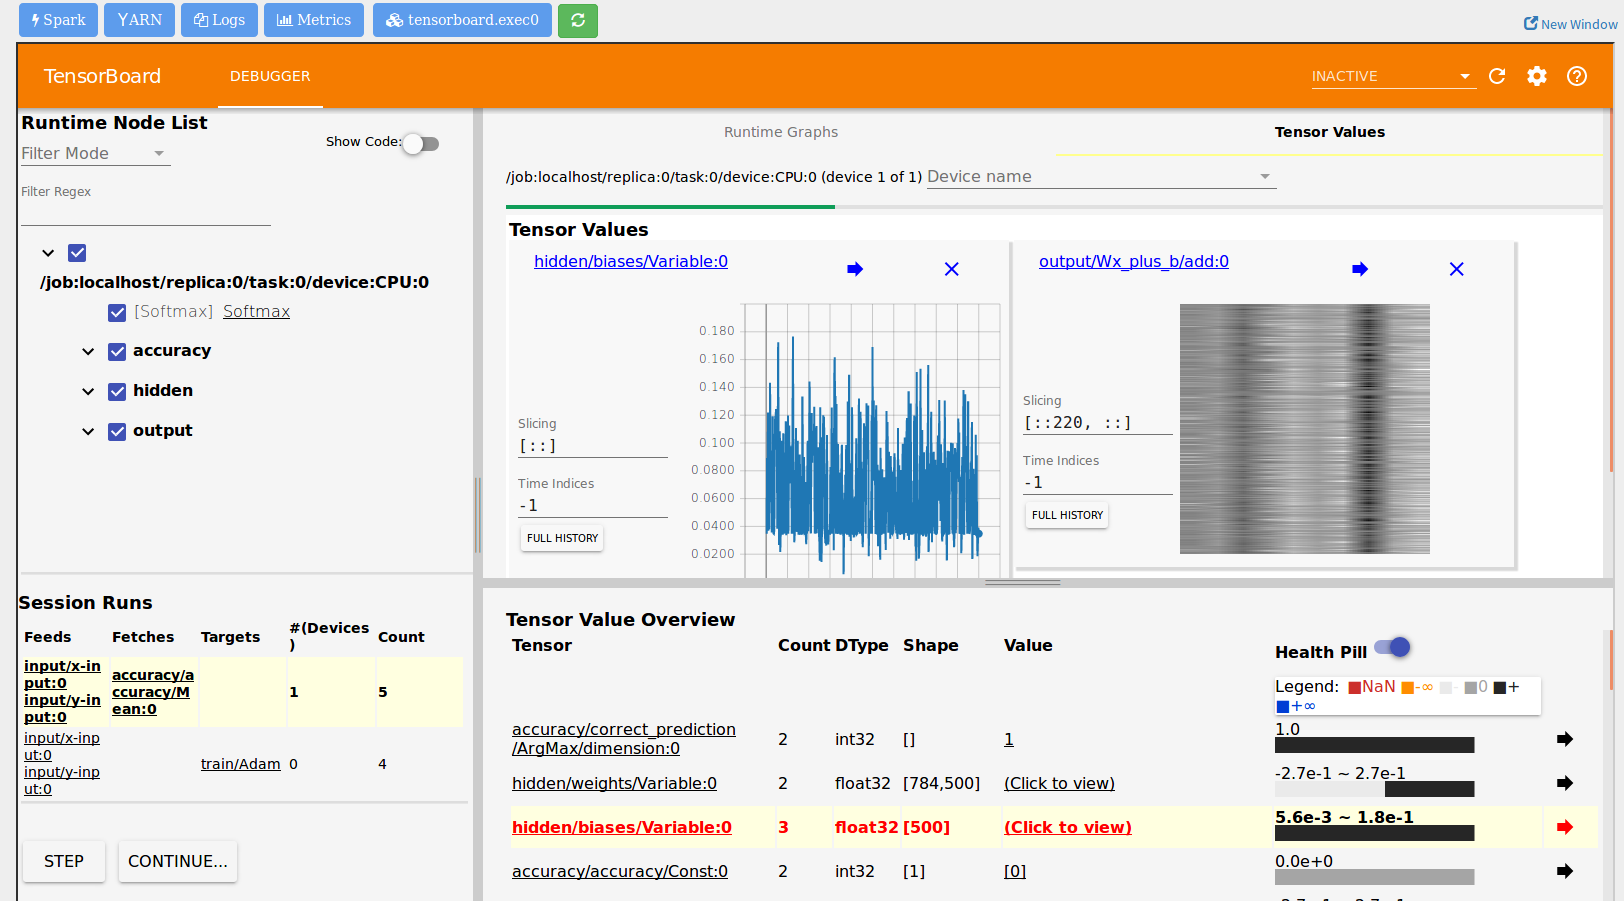Click blue arrow on hidden/biases/Variable:0 card
This screenshot has height=901, width=1624.
click(x=855, y=269)
